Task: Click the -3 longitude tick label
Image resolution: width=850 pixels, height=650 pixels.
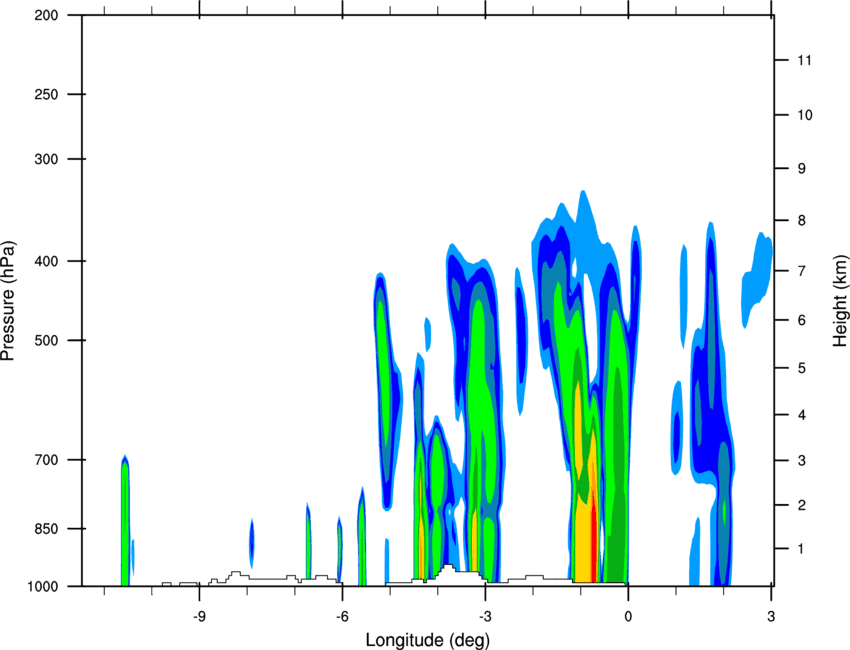Action: click(485, 616)
